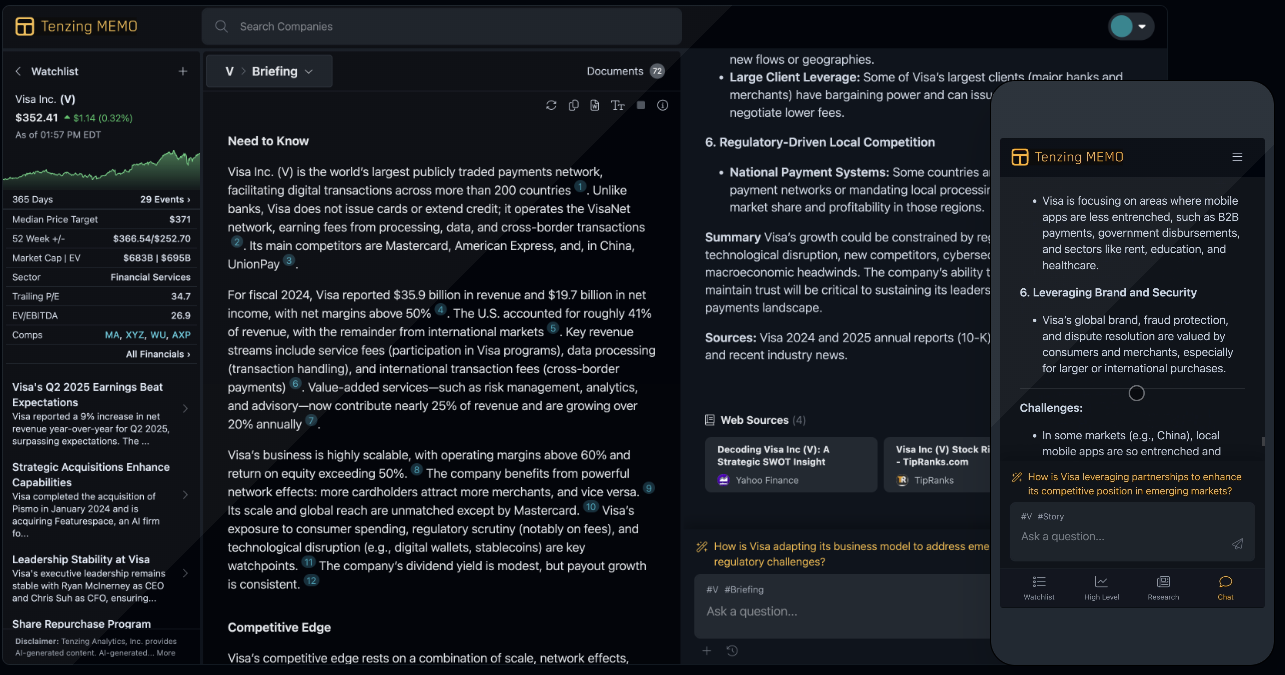Open the All Financials link

pyautogui.click(x=158, y=354)
